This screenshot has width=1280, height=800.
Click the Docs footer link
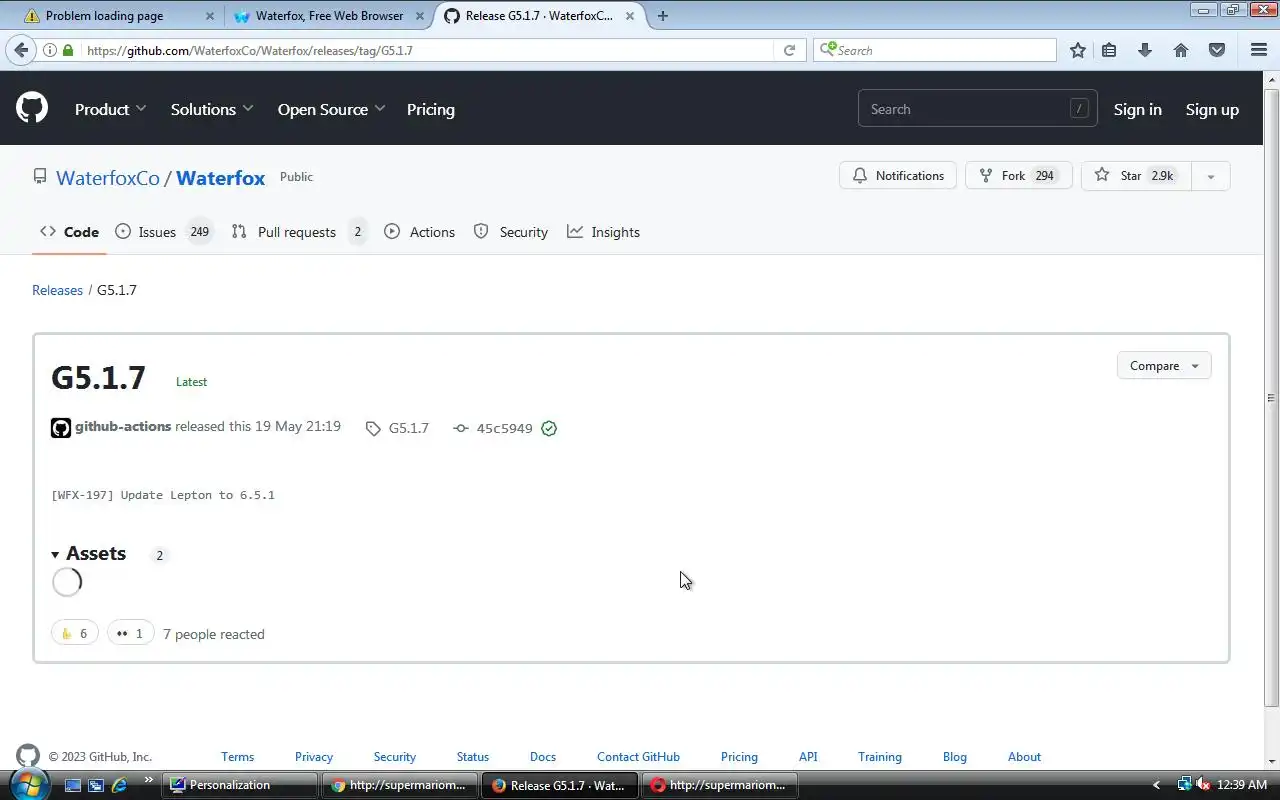[543, 757]
